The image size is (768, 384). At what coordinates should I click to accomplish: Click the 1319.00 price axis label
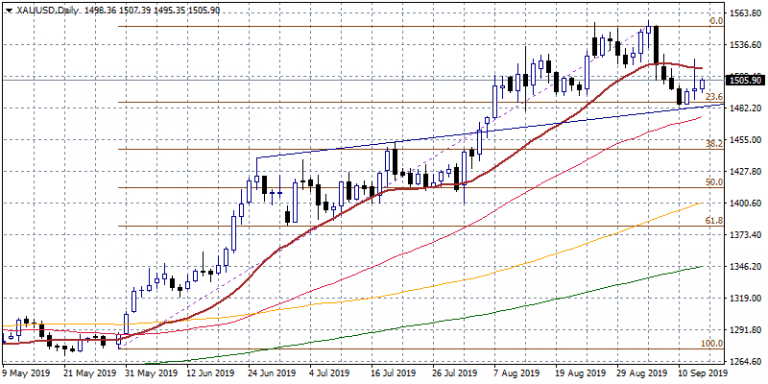(x=745, y=298)
